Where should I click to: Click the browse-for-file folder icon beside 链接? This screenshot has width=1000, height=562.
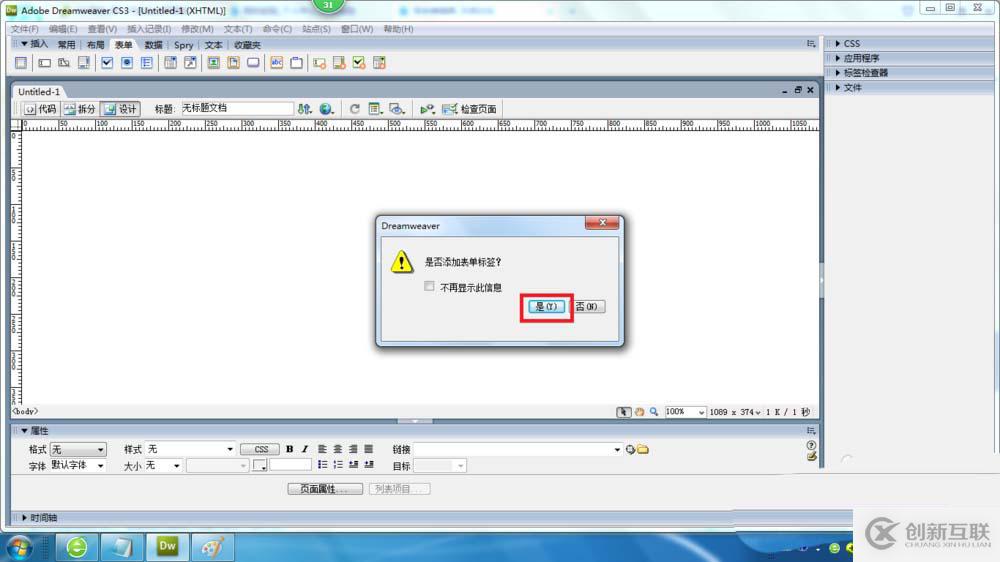pos(643,450)
